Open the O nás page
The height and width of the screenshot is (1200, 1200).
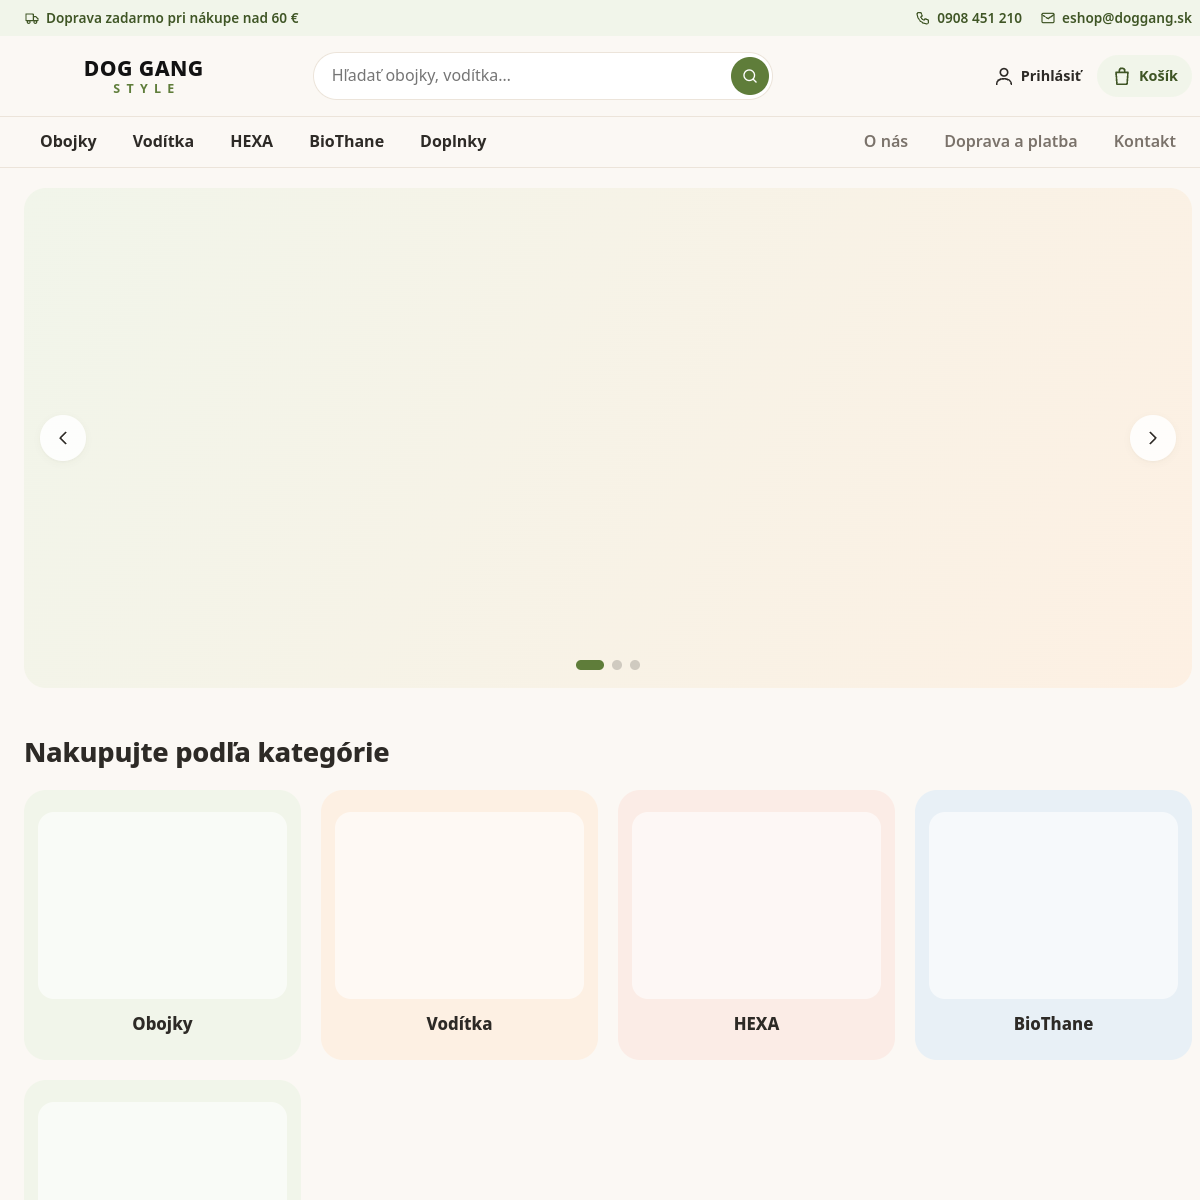pyautogui.click(x=886, y=141)
